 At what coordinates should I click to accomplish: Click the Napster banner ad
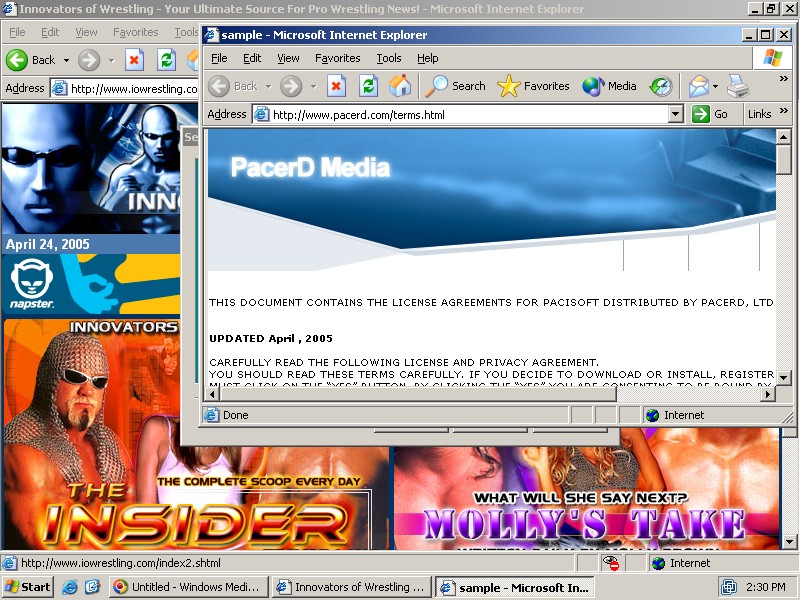click(x=91, y=285)
